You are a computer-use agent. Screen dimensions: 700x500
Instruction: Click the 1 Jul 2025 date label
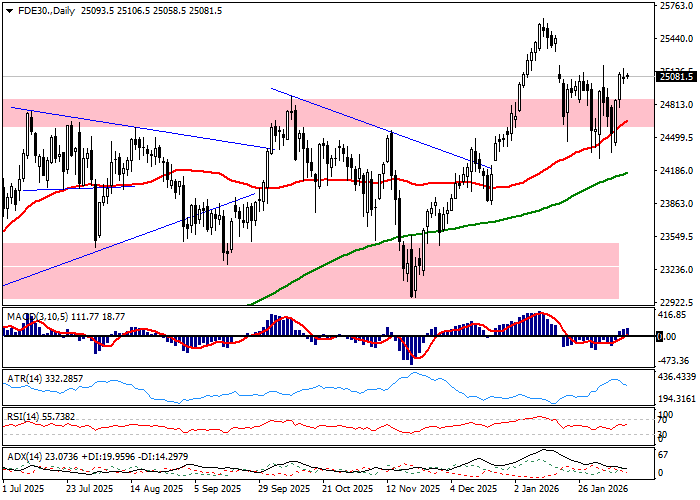point(22,490)
